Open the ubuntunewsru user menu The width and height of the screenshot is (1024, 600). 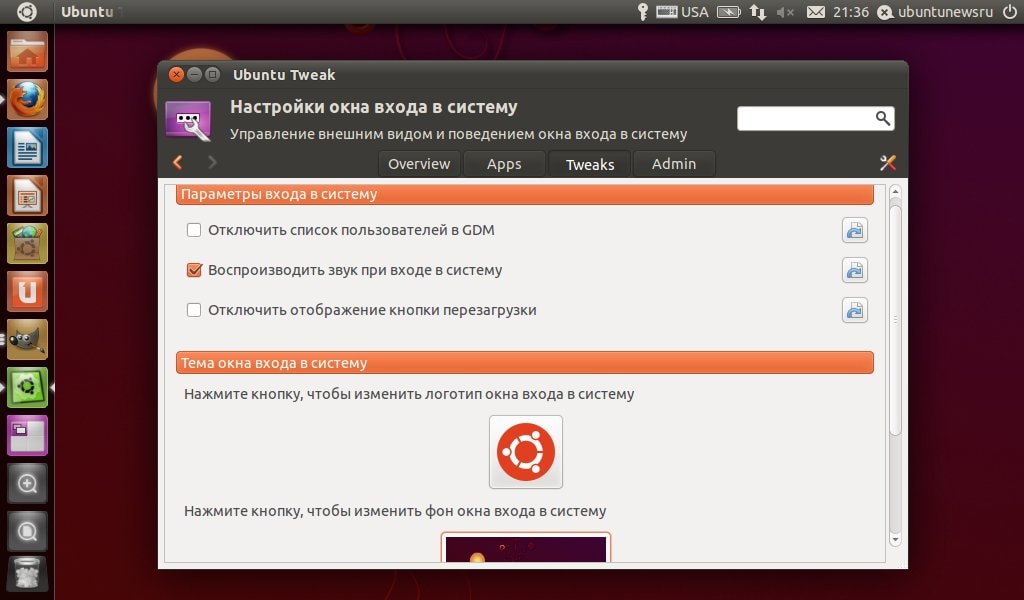tap(935, 12)
